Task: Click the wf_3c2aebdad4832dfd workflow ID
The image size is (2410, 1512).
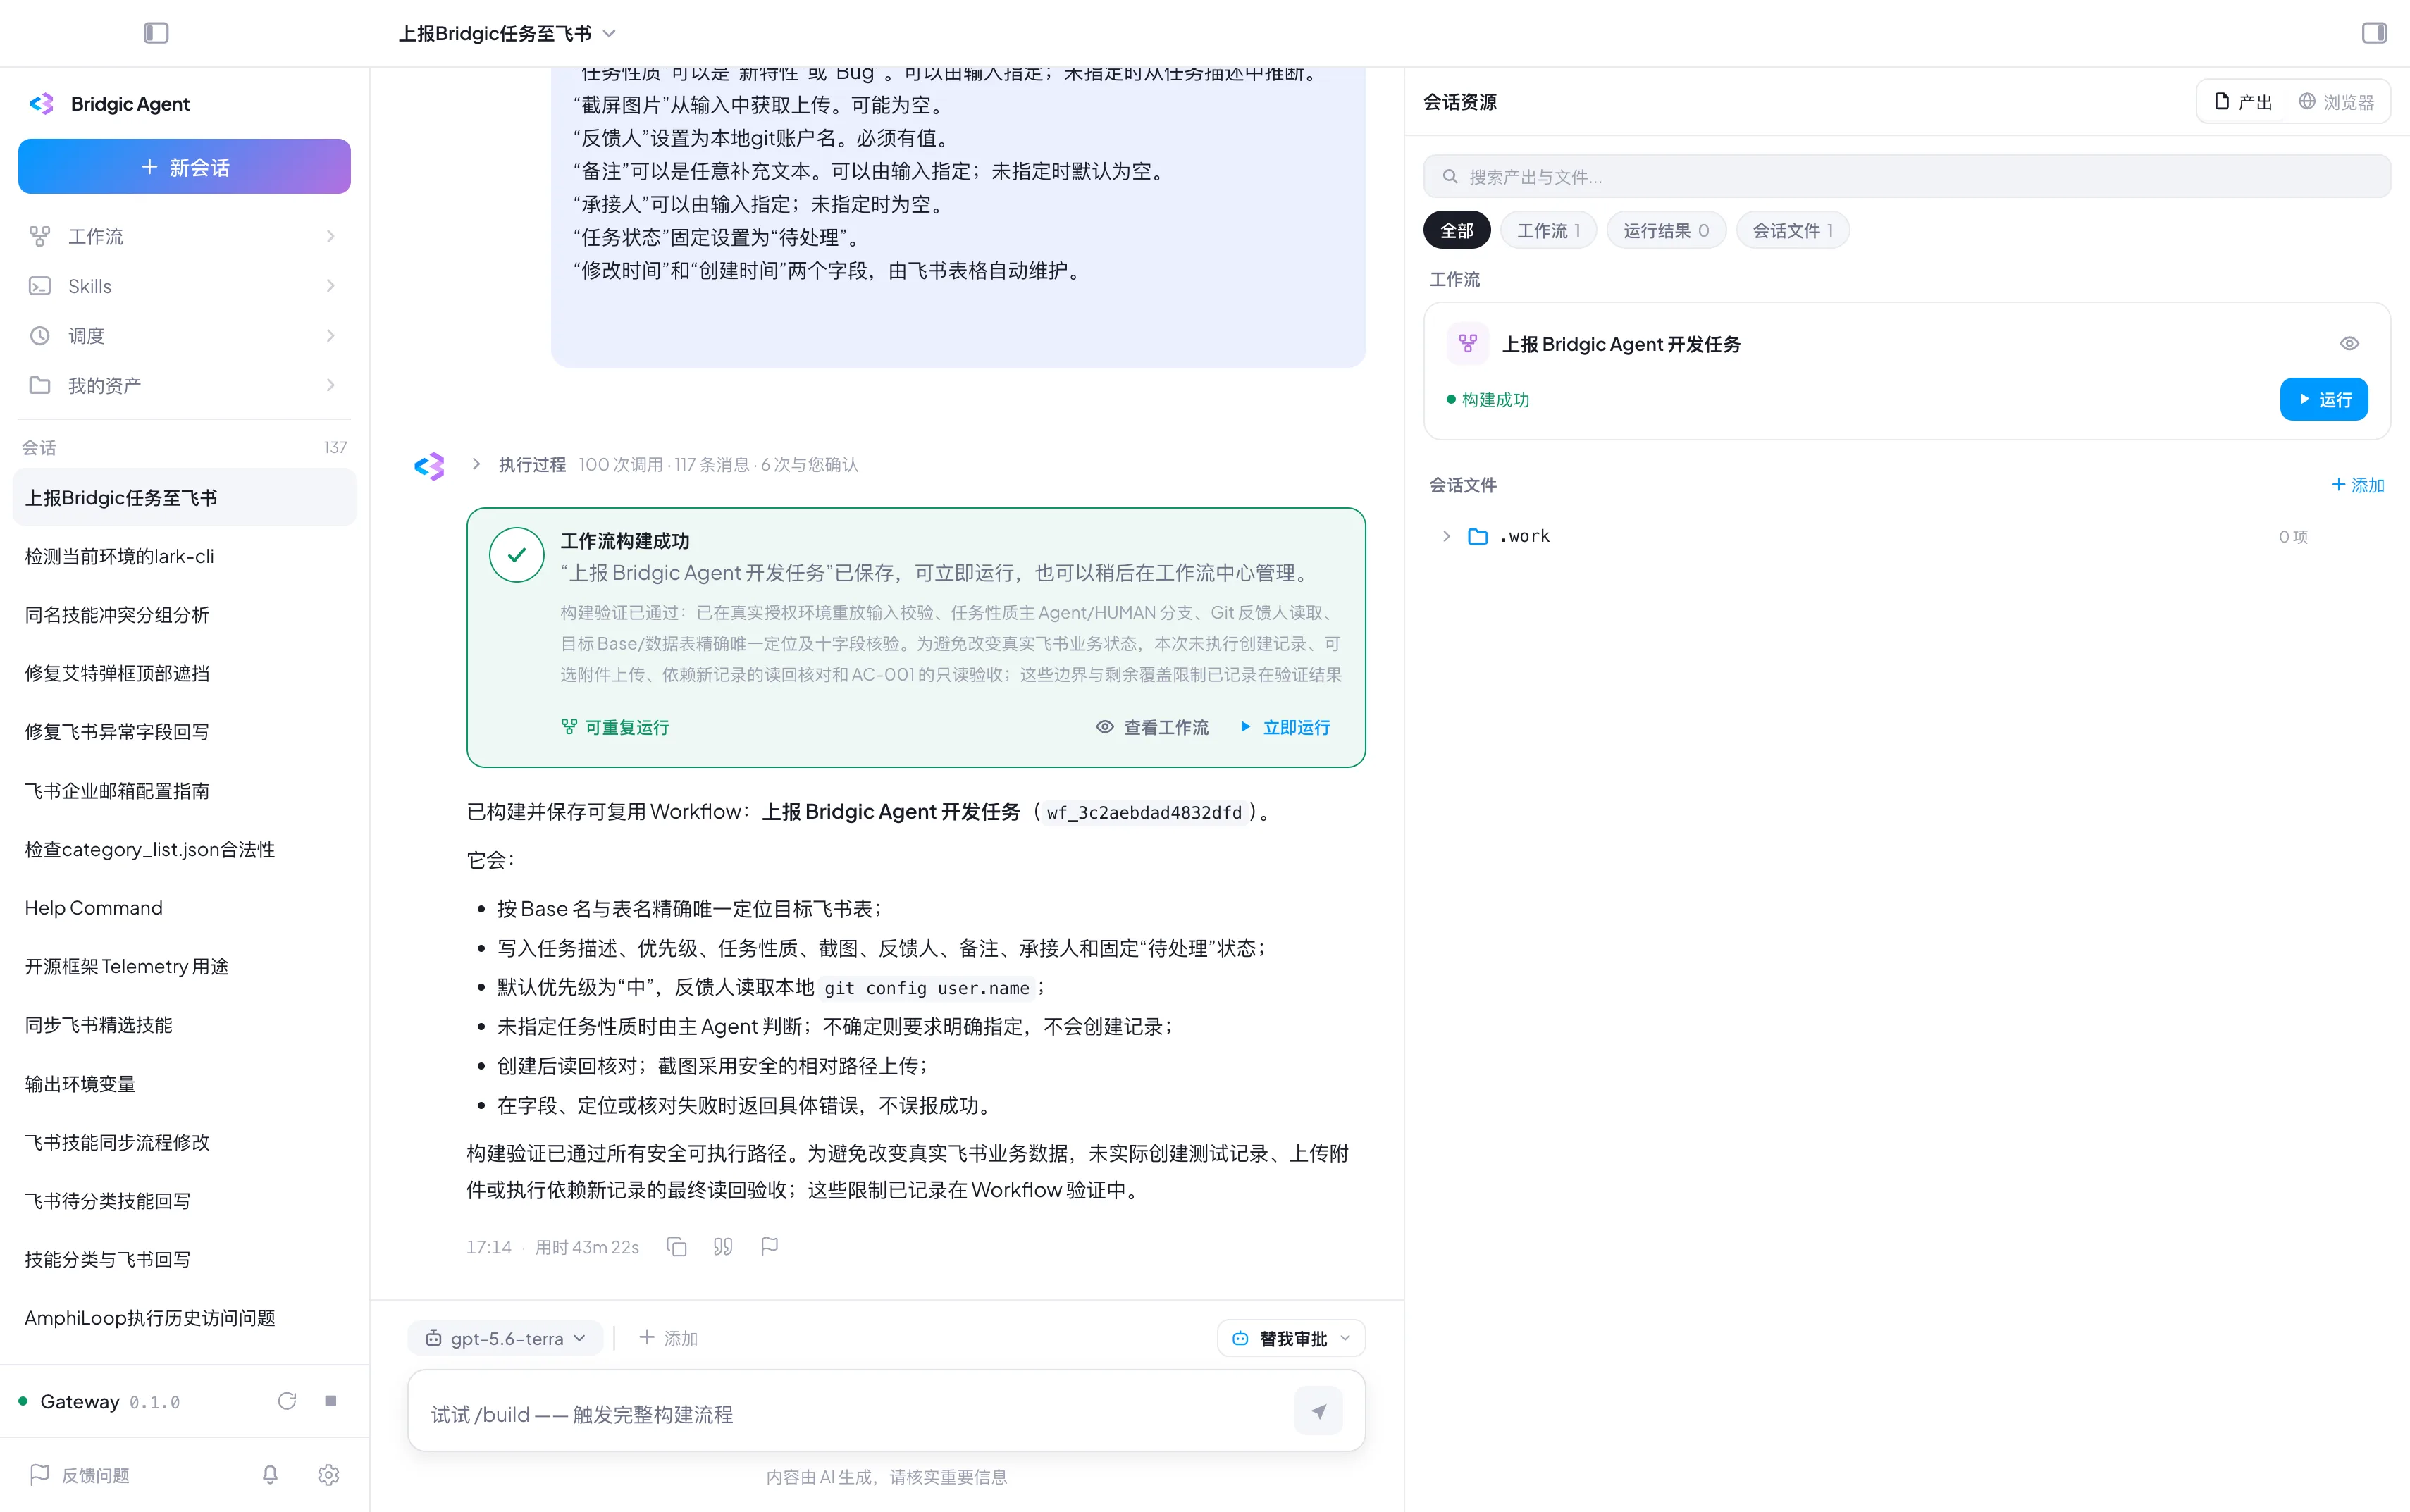Action: [x=1144, y=813]
